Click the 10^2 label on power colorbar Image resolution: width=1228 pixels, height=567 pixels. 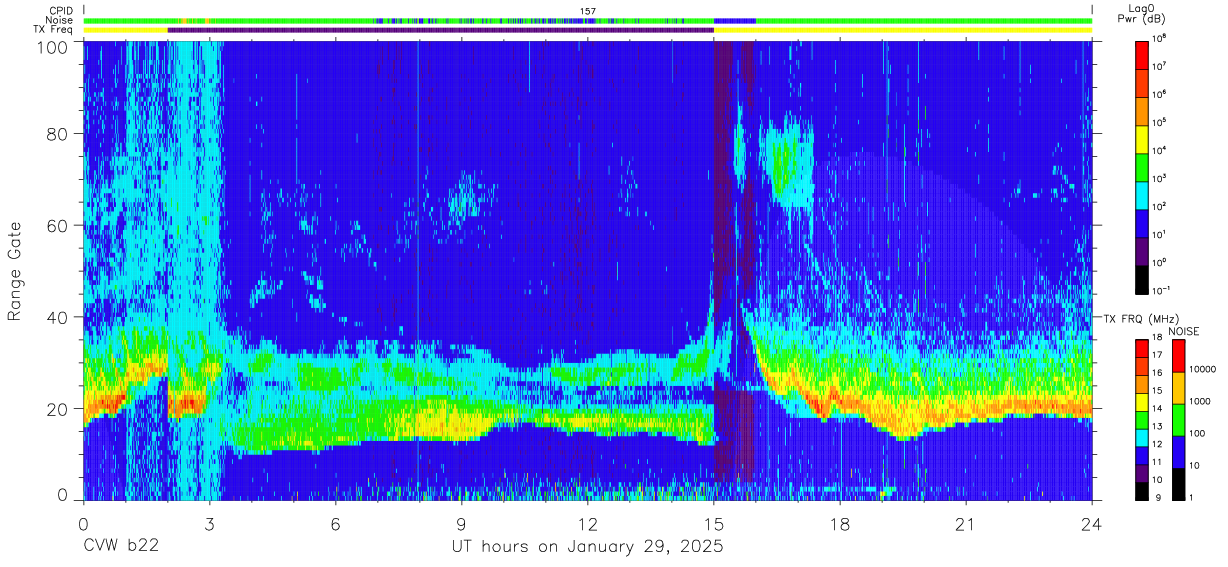click(1160, 206)
